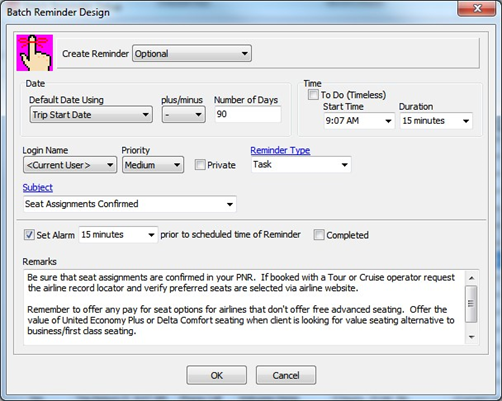Uncheck the Set Alarm checkbox
The width and height of the screenshot is (502, 401).
coord(29,235)
